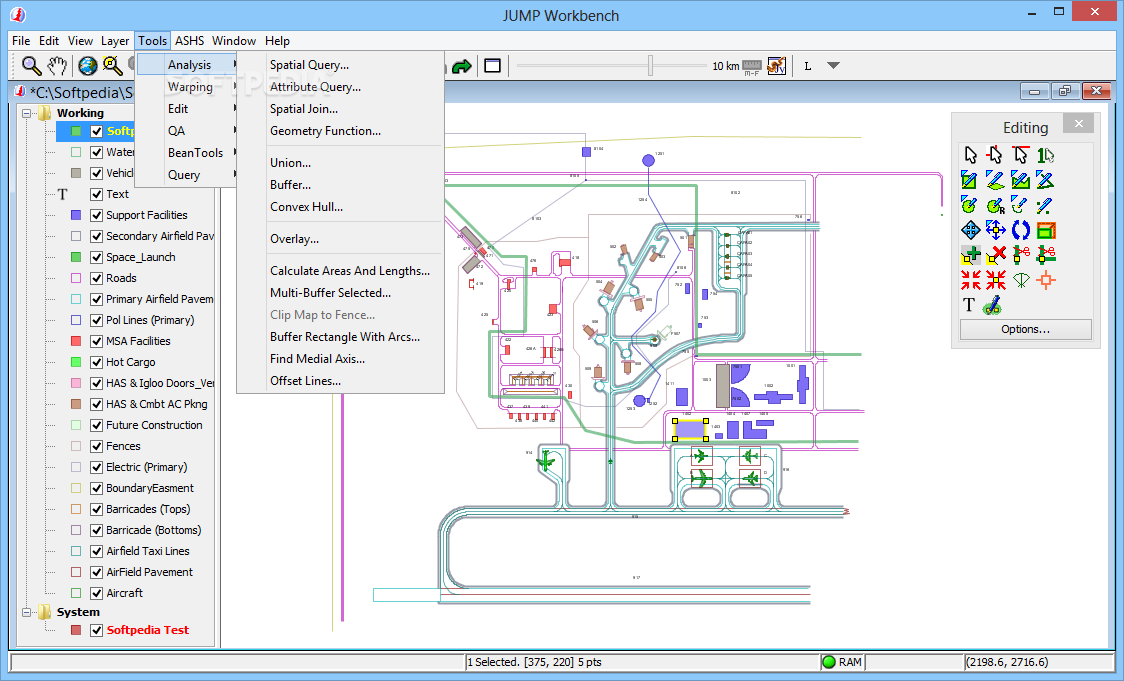Uncheck the Text layer checkbox

point(96,194)
